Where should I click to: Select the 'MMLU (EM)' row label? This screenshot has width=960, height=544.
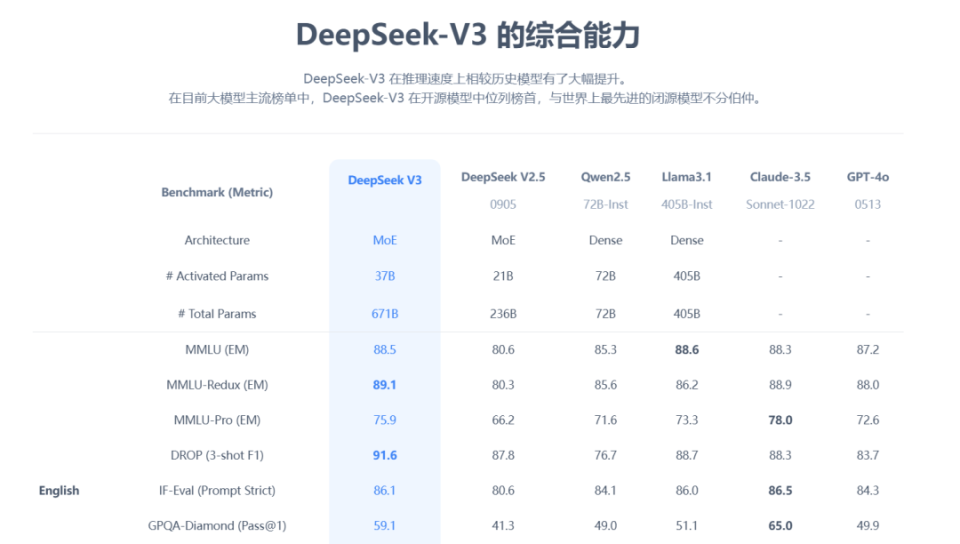click(x=217, y=349)
